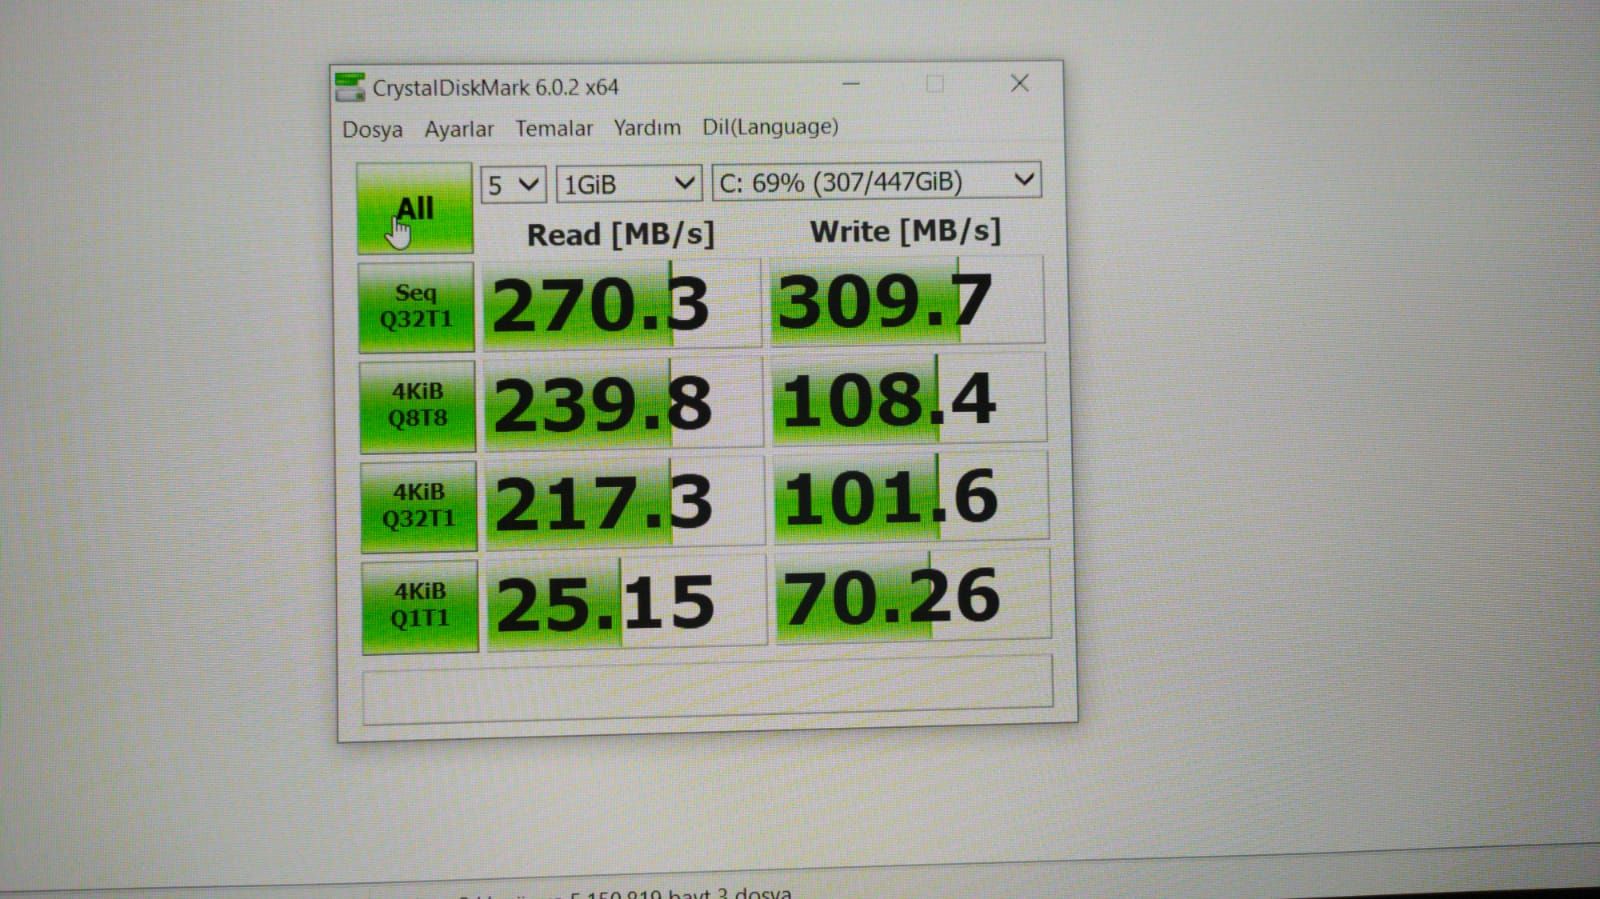This screenshot has width=1600, height=899.
Task: Expand the test count dropdown showing 5
Action: (x=513, y=185)
